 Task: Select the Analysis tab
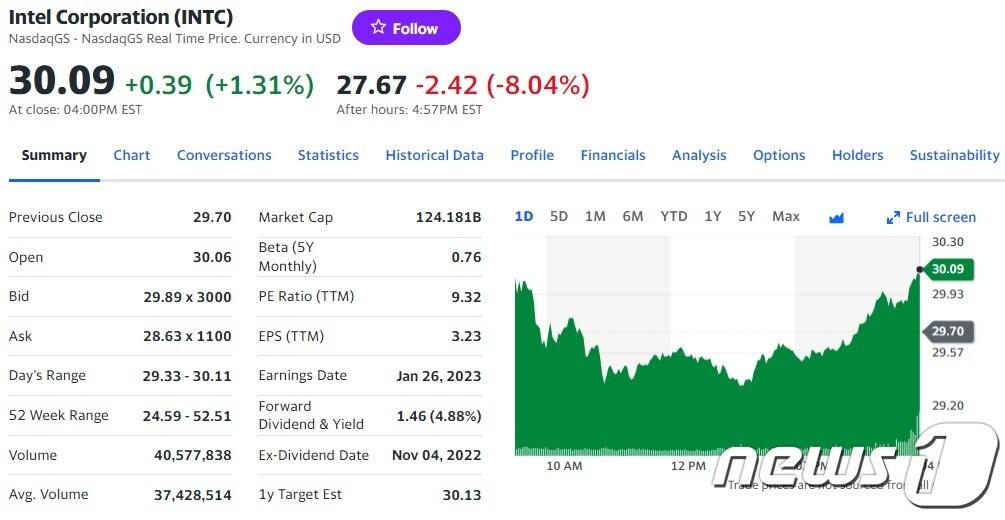tap(699, 155)
